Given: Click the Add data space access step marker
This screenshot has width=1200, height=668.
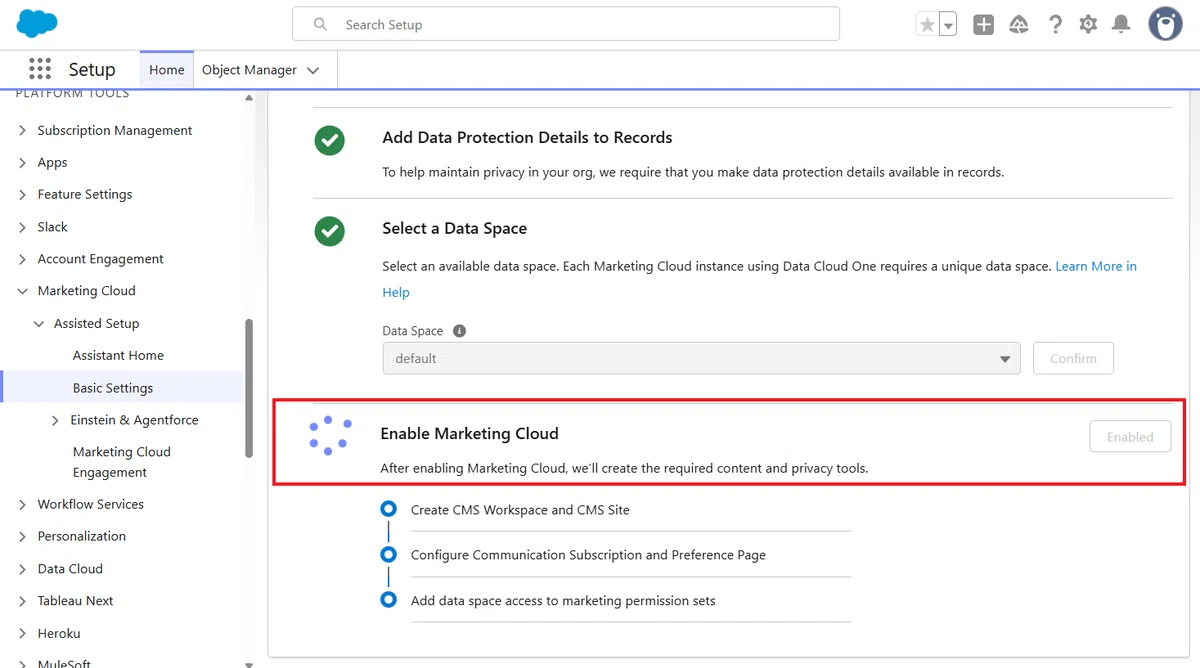Looking at the screenshot, I should (388, 601).
